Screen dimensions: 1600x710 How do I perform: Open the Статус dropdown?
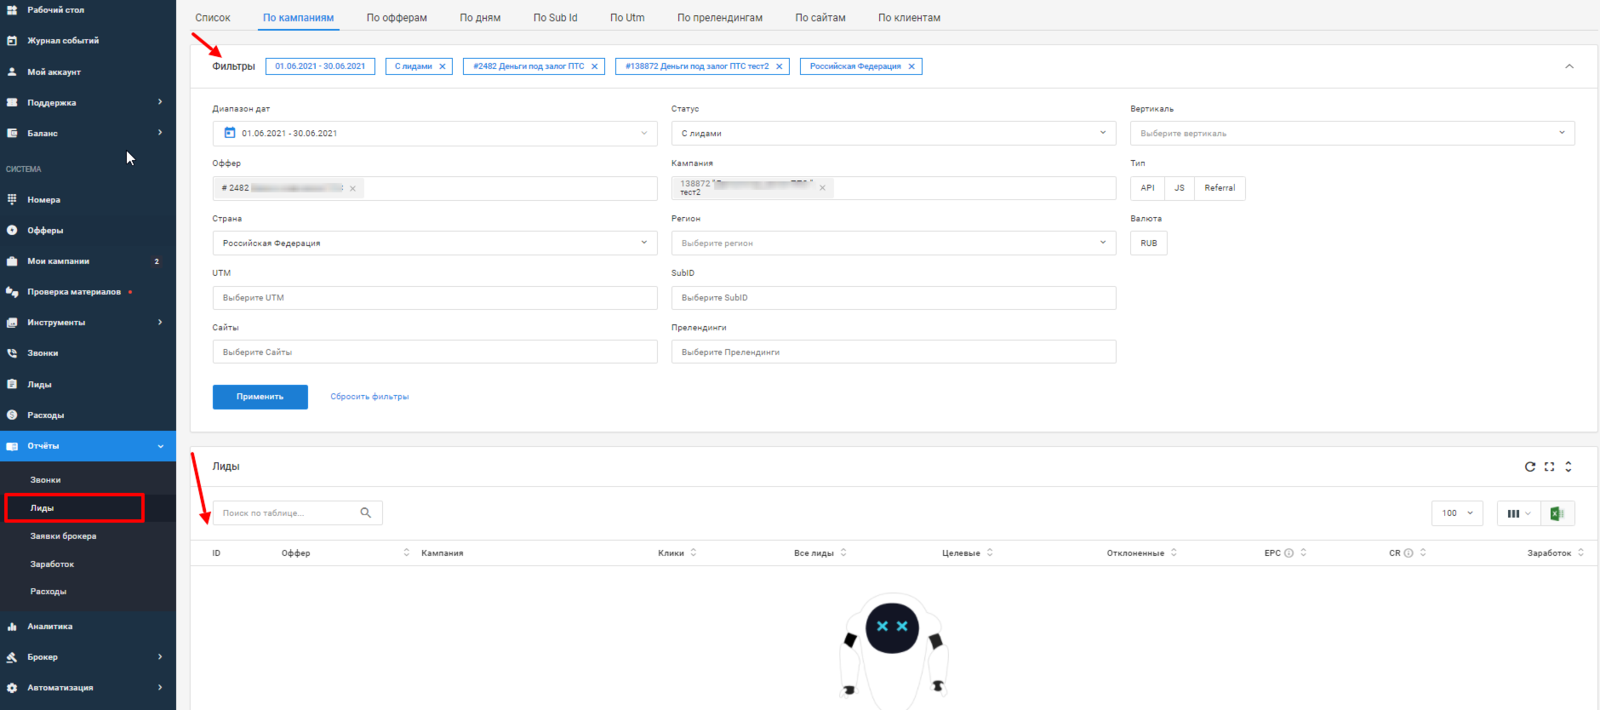892,133
